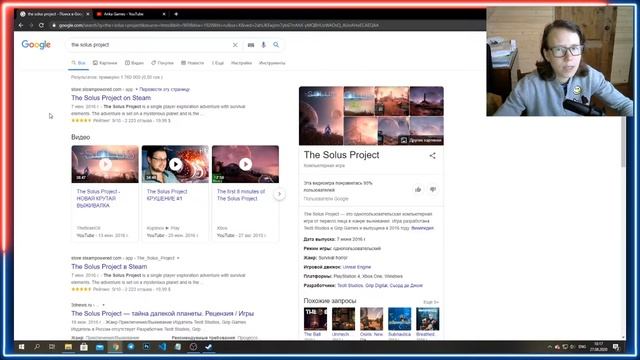Screen dimensions: 640x360
Task: Select the Видео search tab
Action: point(134,63)
